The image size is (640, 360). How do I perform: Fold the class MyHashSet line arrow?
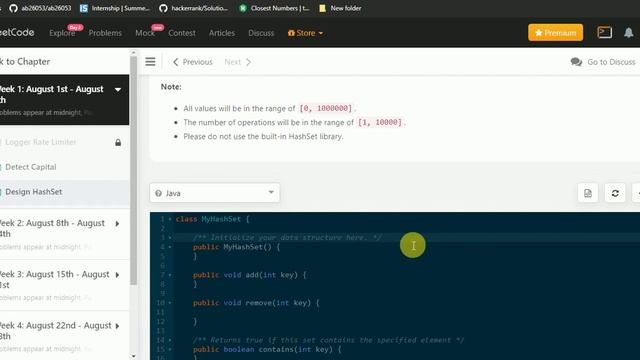point(170,219)
